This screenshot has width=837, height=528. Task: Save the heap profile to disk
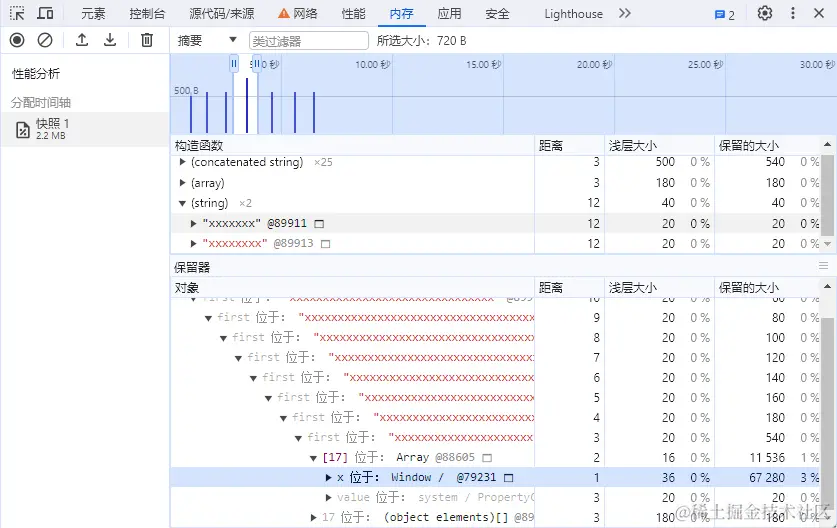tap(110, 40)
